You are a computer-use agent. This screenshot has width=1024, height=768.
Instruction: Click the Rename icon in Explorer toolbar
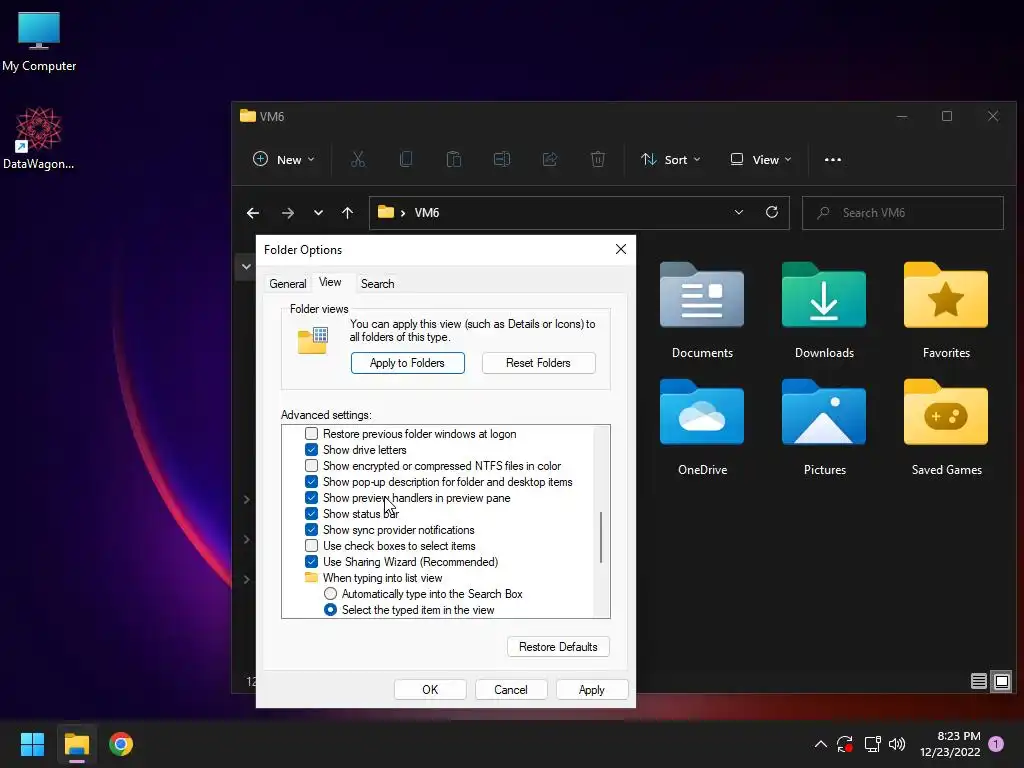coord(502,159)
